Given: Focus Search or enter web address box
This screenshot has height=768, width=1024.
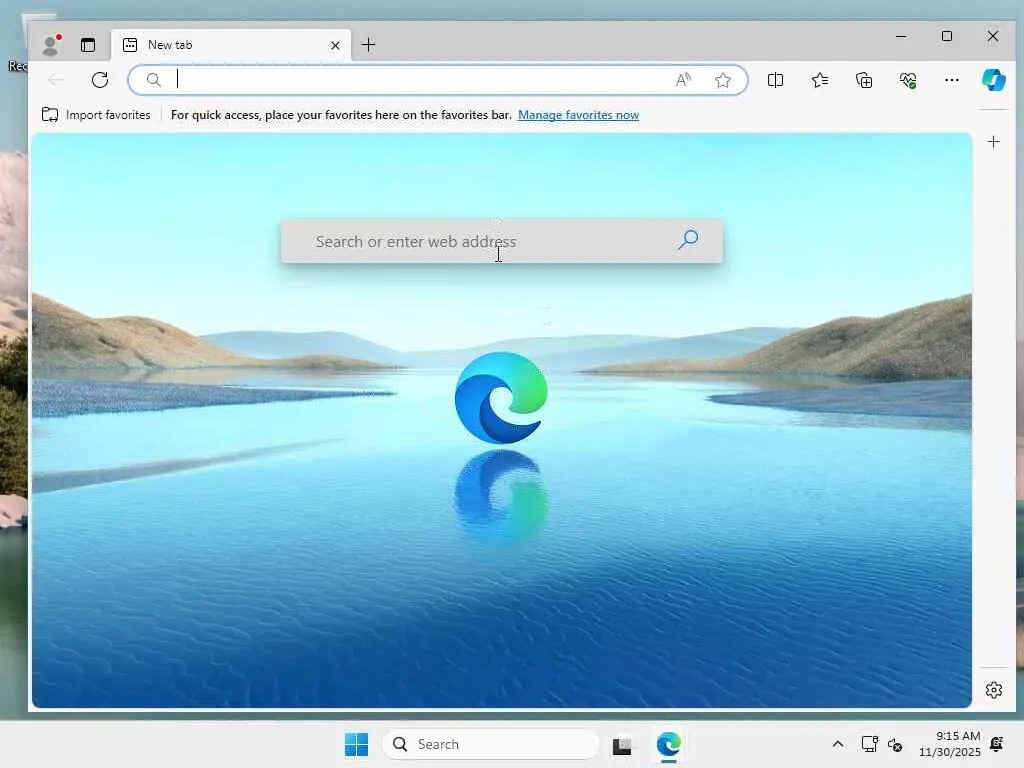Looking at the screenshot, I should pos(502,242).
